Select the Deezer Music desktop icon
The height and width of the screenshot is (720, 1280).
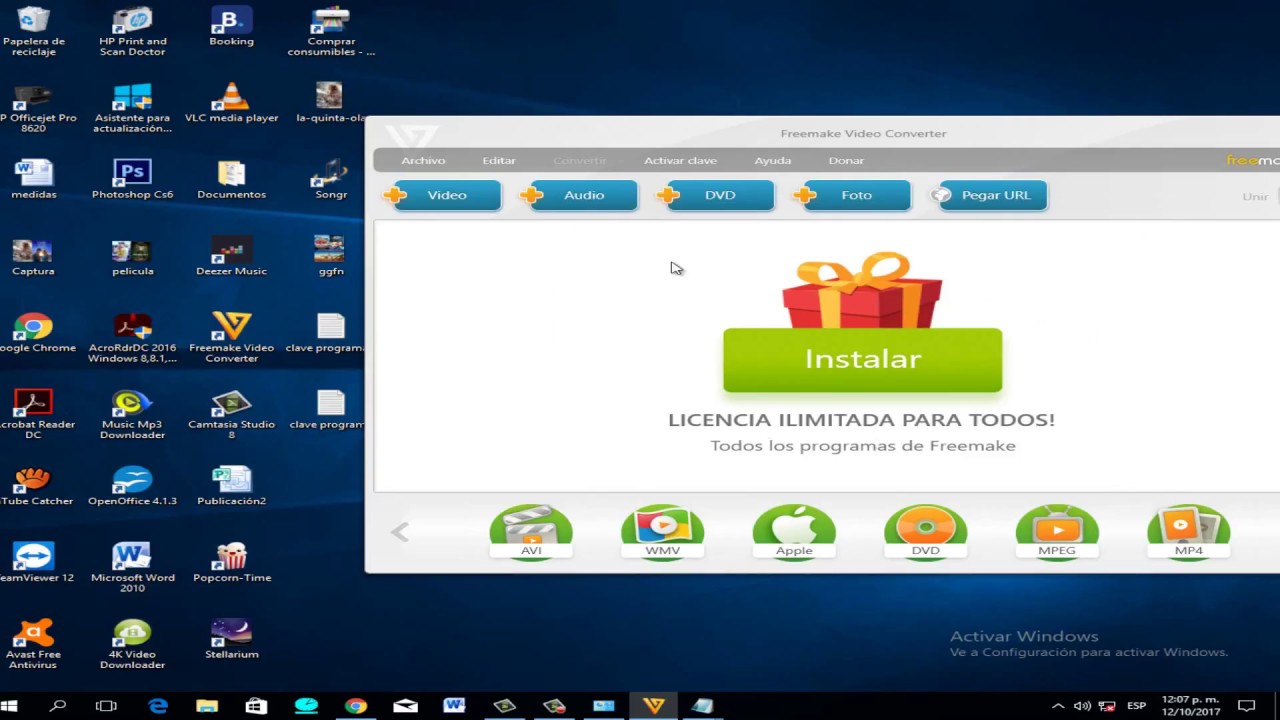[231, 257]
